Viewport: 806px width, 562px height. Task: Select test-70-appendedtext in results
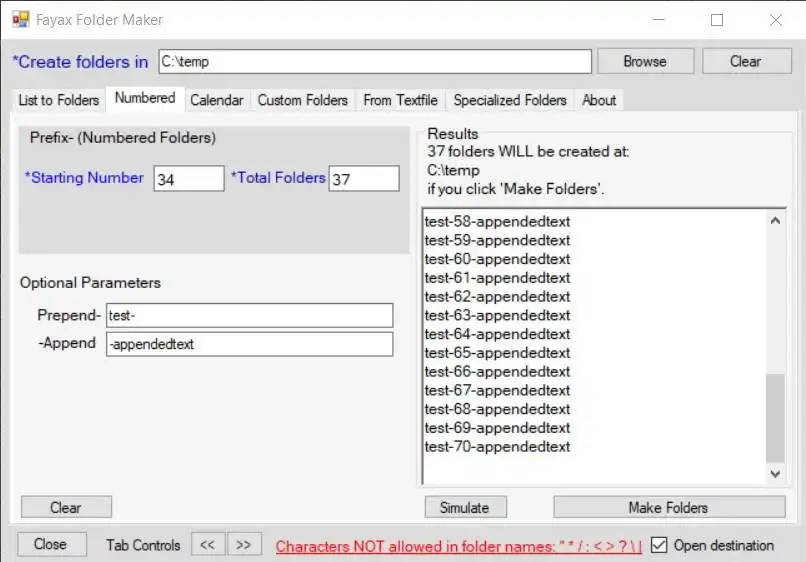coord(497,447)
